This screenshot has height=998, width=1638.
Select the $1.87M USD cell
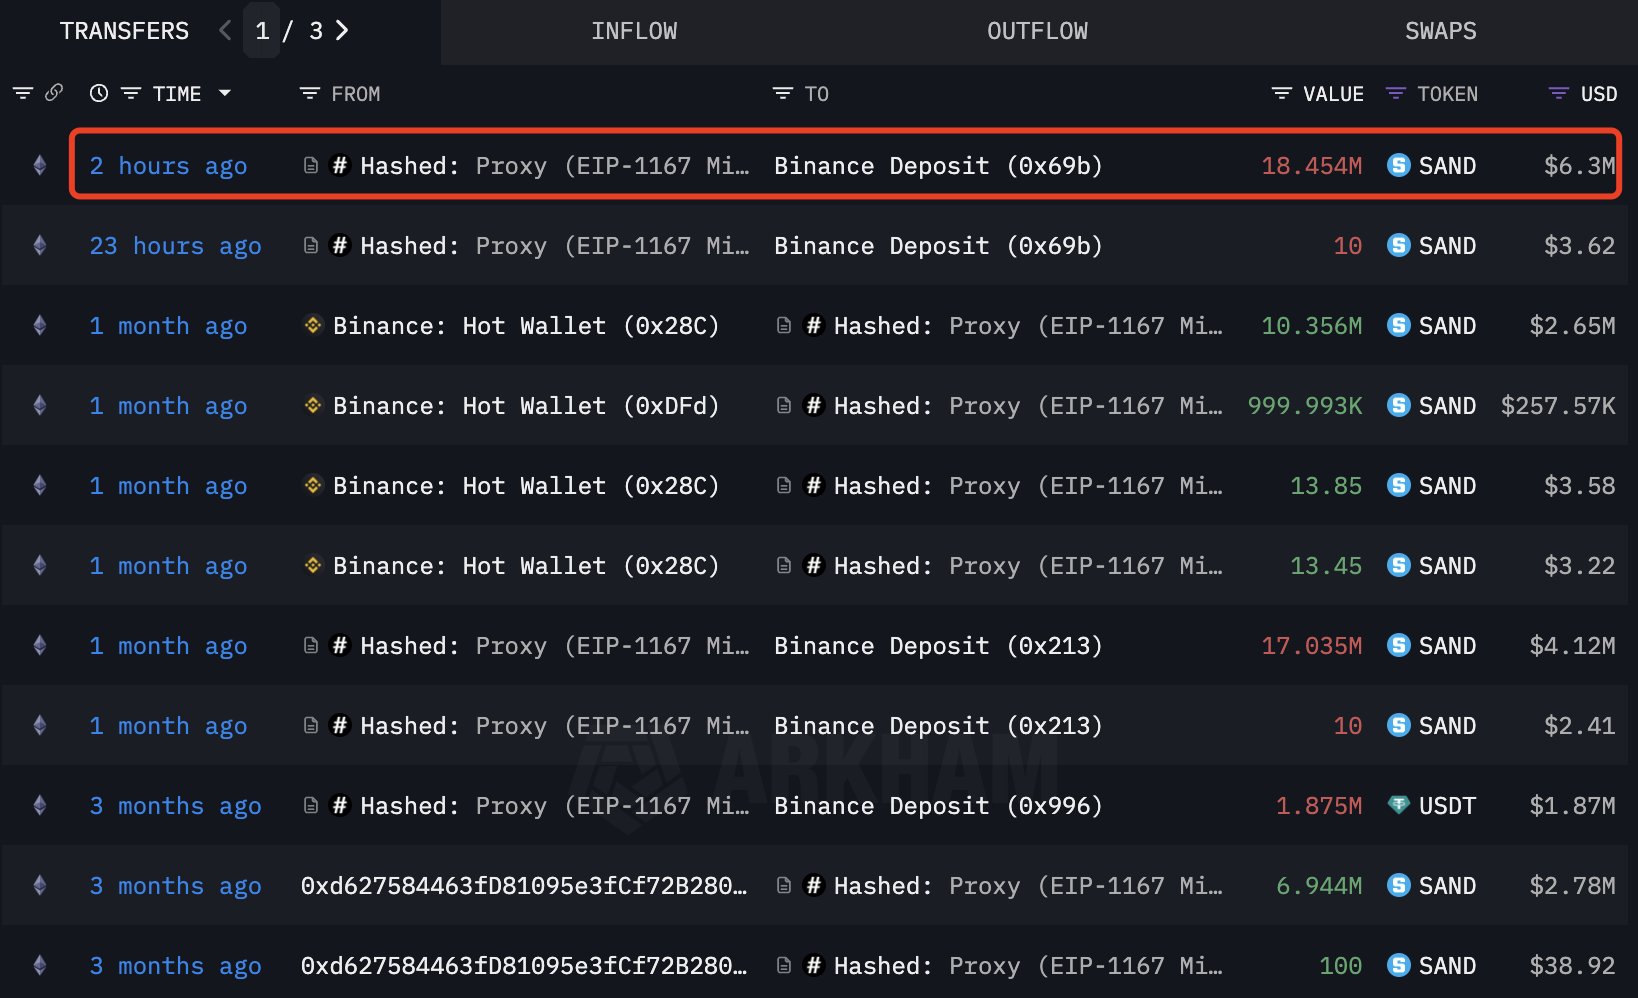click(x=1572, y=806)
